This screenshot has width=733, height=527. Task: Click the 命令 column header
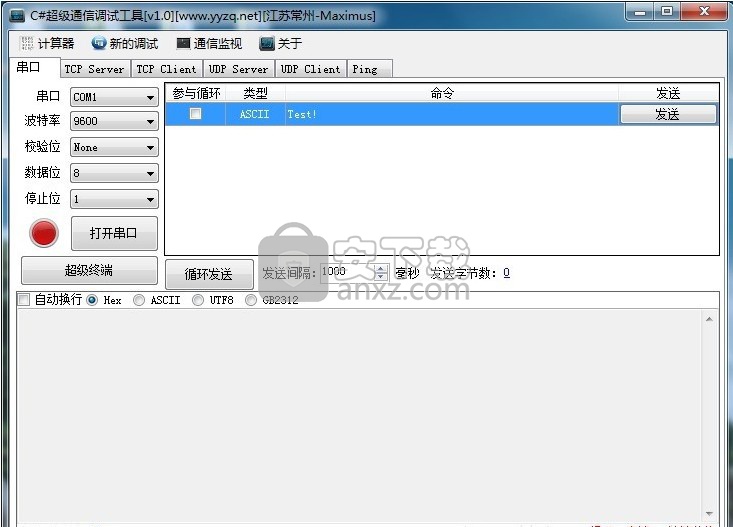(x=452, y=93)
